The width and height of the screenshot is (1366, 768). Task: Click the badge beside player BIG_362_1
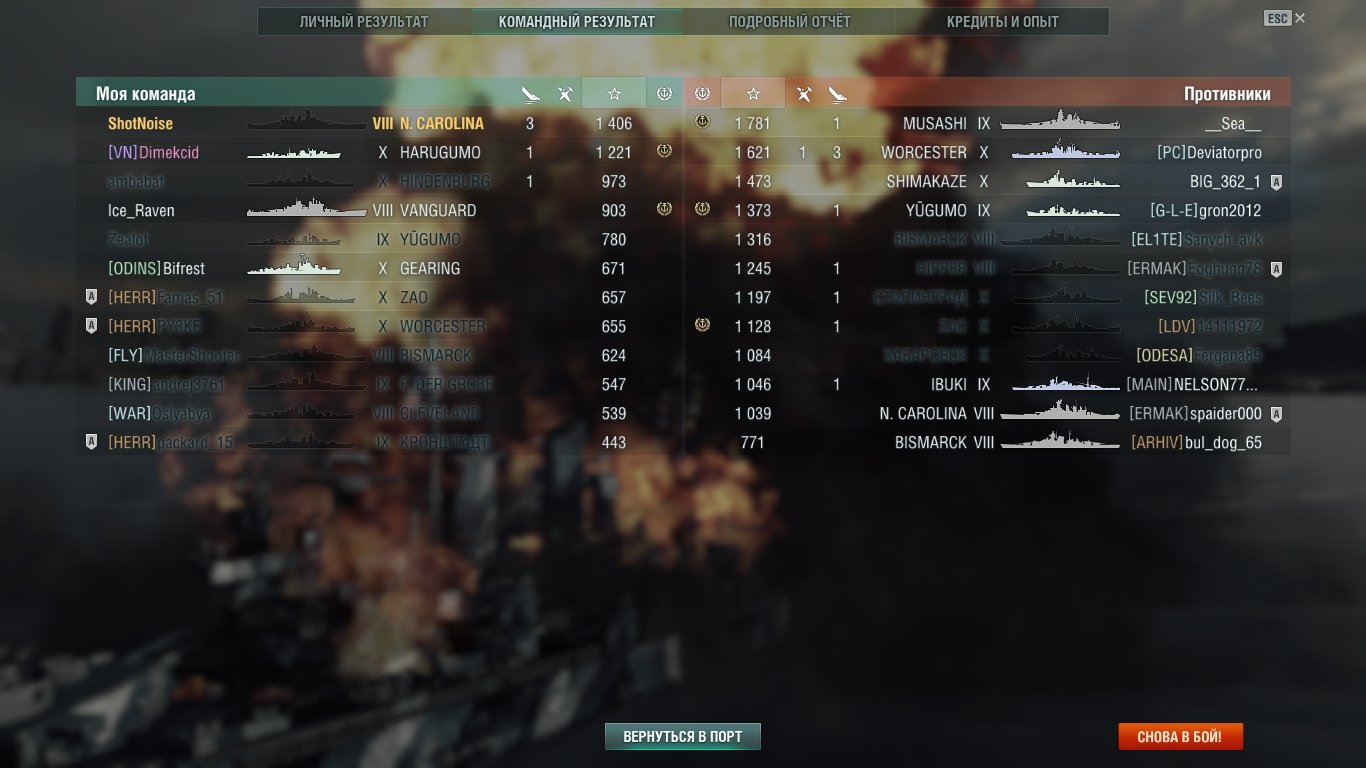click(1276, 182)
